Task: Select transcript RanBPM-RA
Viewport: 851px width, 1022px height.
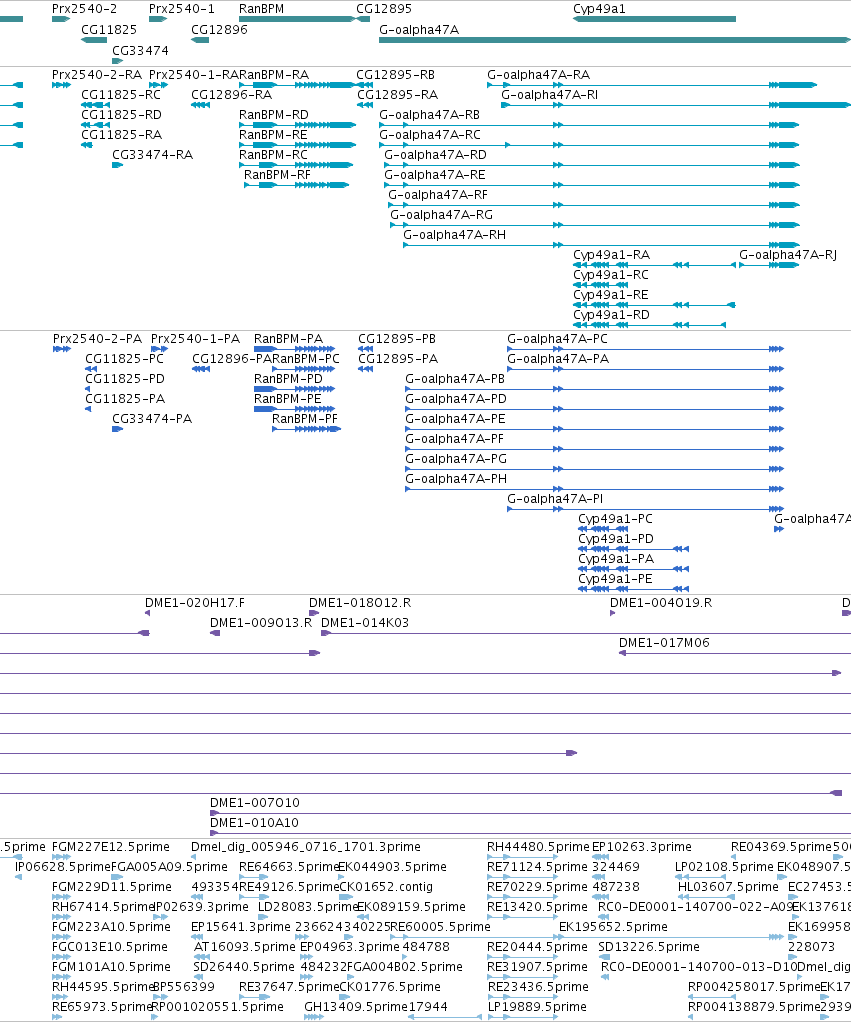Action: pos(274,74)
